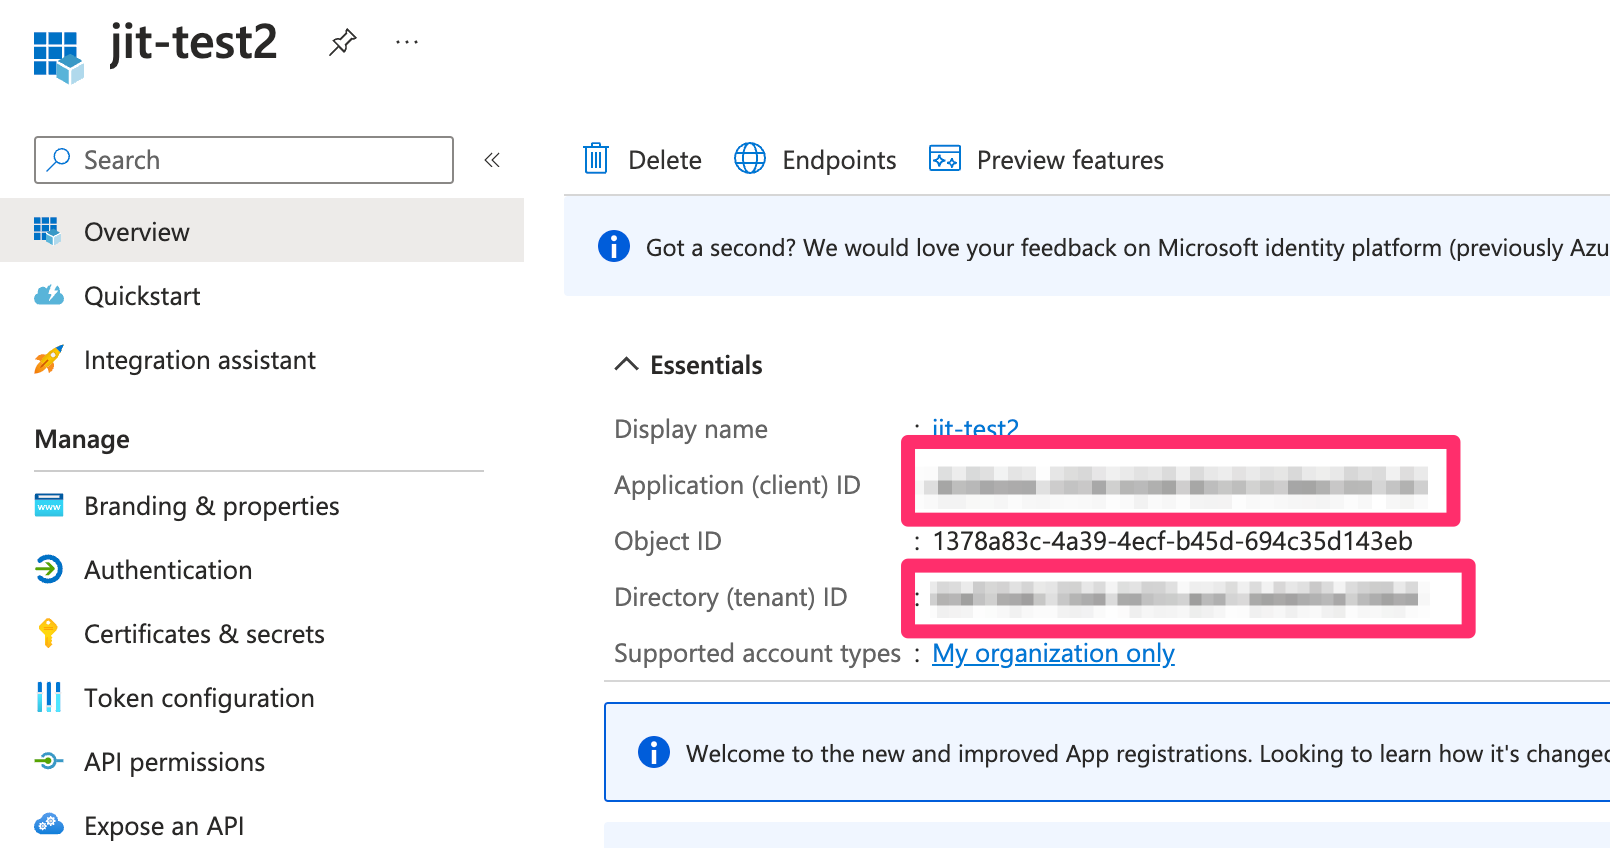Click the Delete trash can icon

pyautogui.click(x=596, y=159)
